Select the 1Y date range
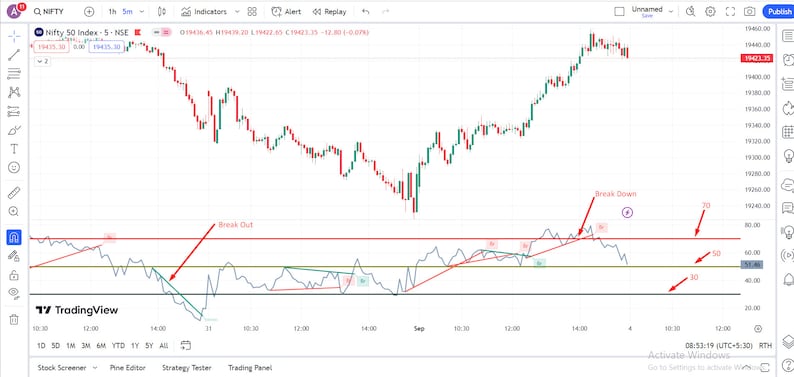 (x=135, y=346)
